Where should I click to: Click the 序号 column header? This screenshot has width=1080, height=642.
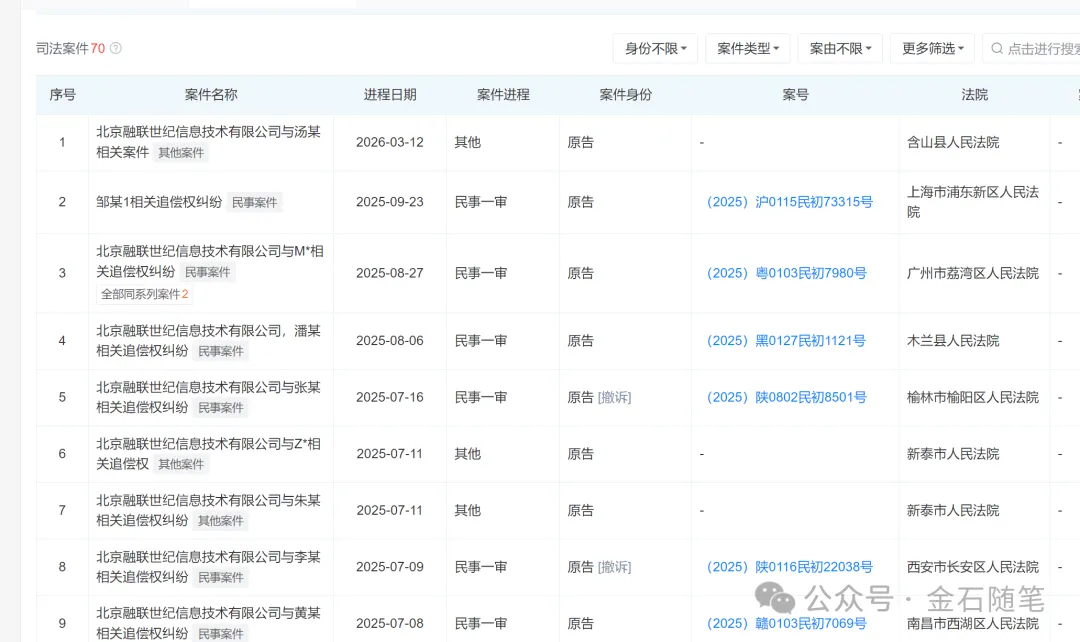click(63, 95)
